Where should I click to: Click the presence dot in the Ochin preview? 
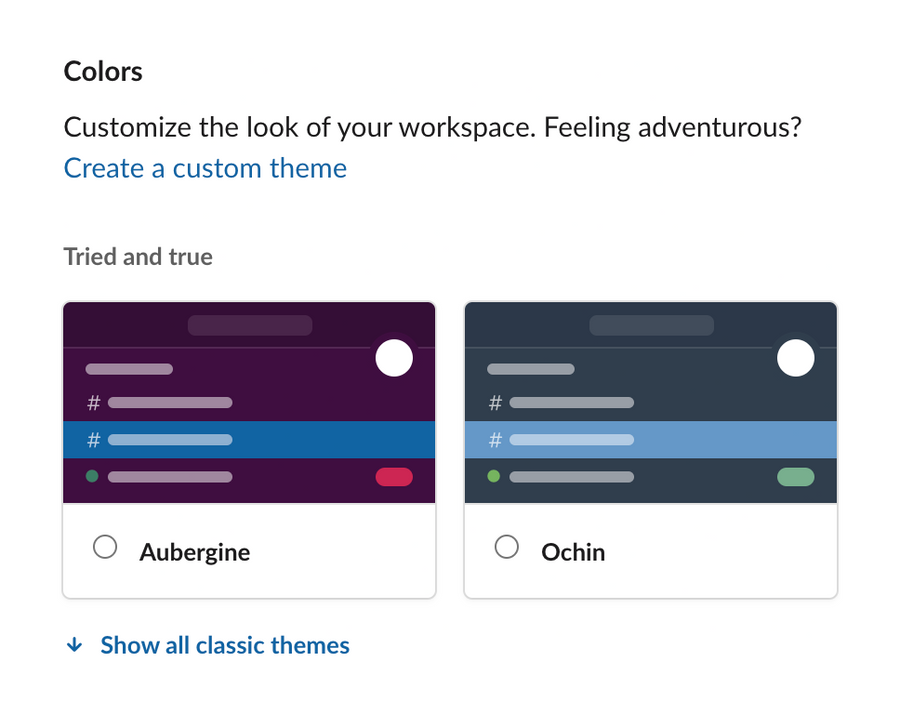pos(493,477)
